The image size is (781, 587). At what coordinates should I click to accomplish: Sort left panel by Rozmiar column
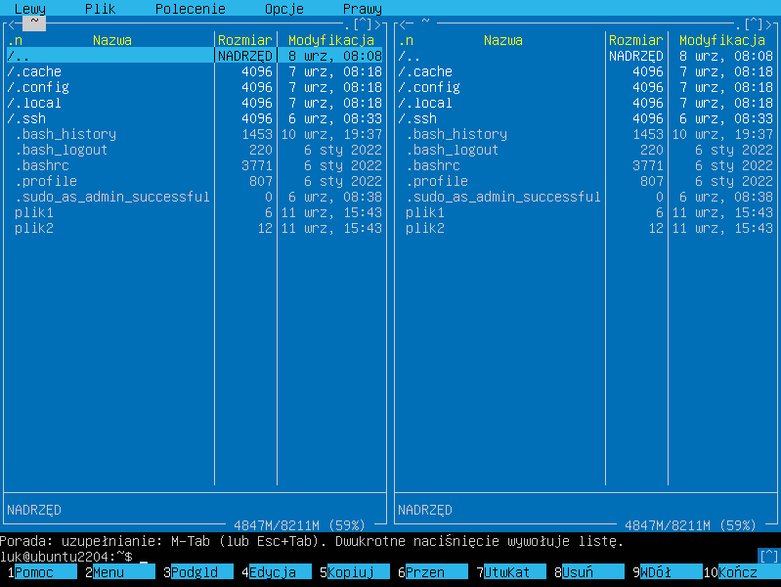pyautogui.click(x=245, y=40)
